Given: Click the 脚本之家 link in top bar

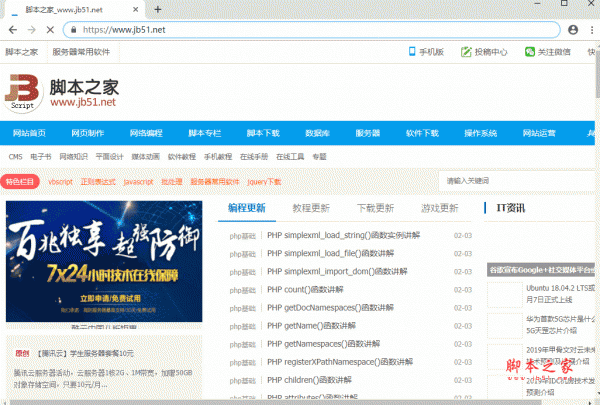Looking at the screenshot, I should tap(21, 52).
